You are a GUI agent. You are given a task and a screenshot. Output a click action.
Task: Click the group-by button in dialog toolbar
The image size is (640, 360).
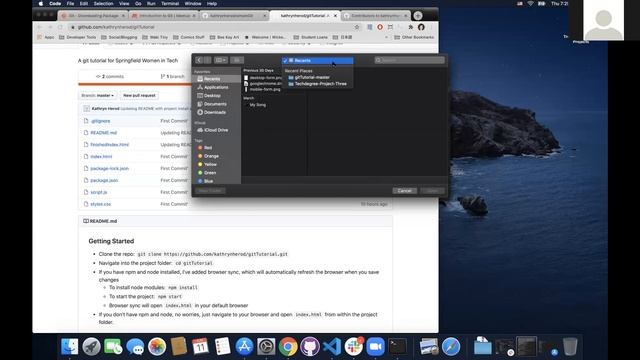[x=237, y=60]
